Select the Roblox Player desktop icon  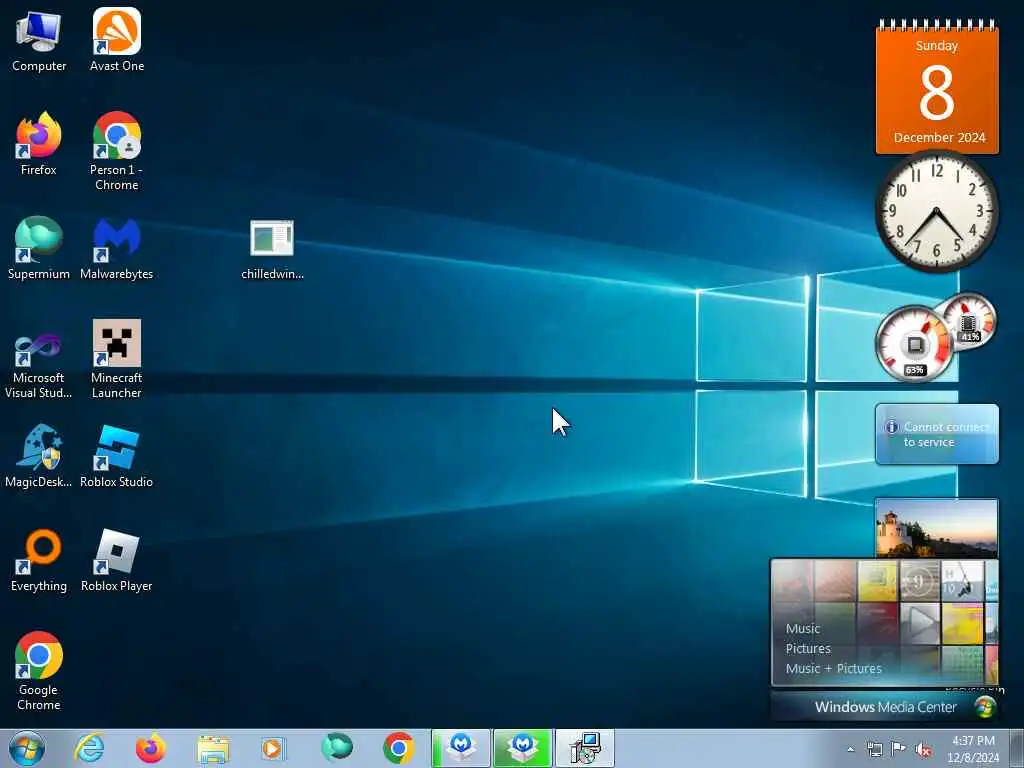[117, 560]
